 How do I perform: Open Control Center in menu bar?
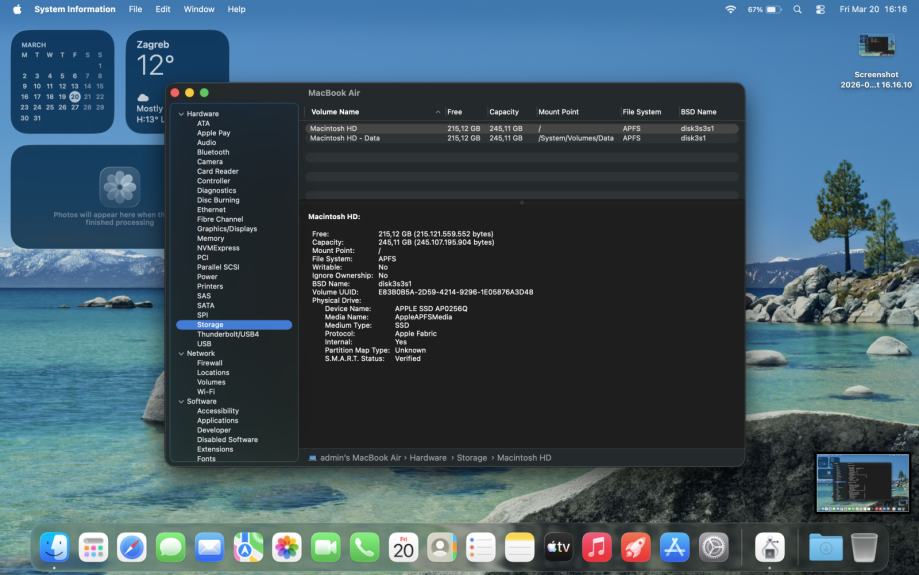(821, 9)
